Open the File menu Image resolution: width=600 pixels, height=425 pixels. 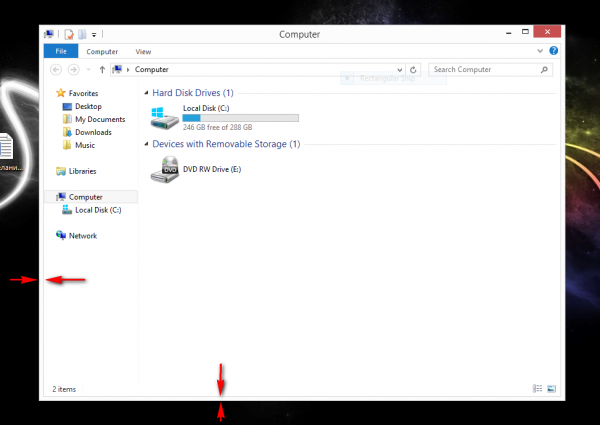(60, 51)
